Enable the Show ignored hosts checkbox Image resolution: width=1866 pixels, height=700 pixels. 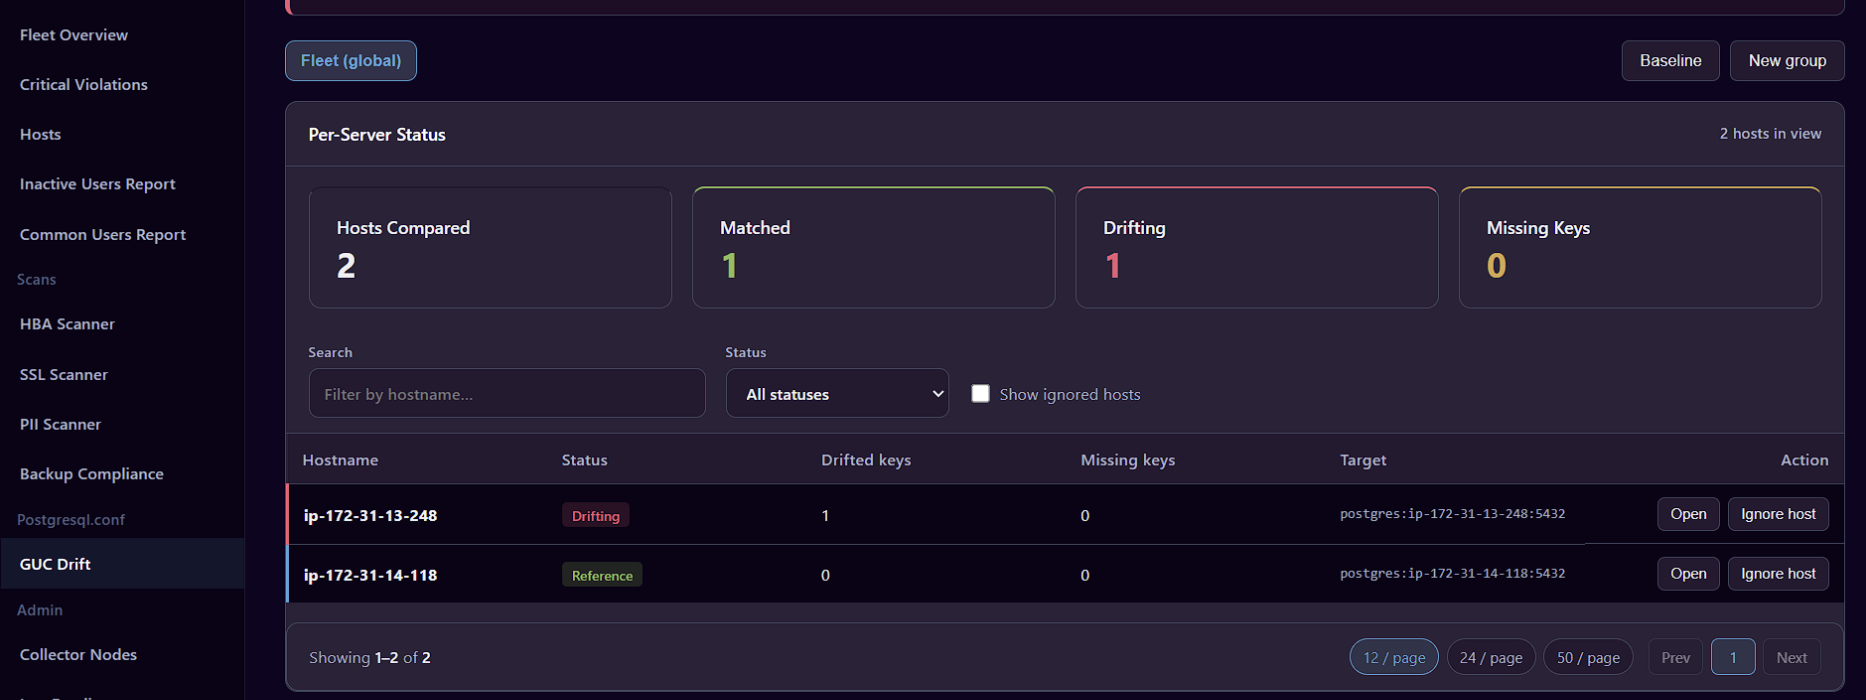pos(980,394)
